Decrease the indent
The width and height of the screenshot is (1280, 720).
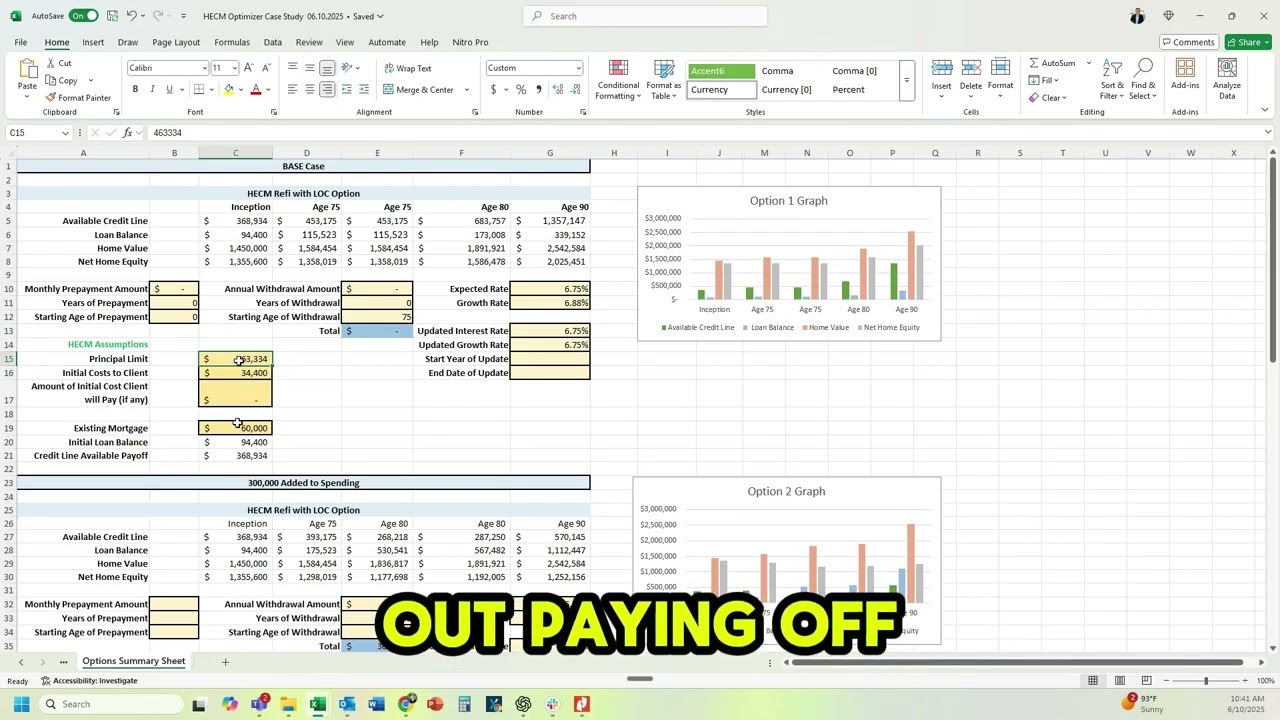click(347, 89)
